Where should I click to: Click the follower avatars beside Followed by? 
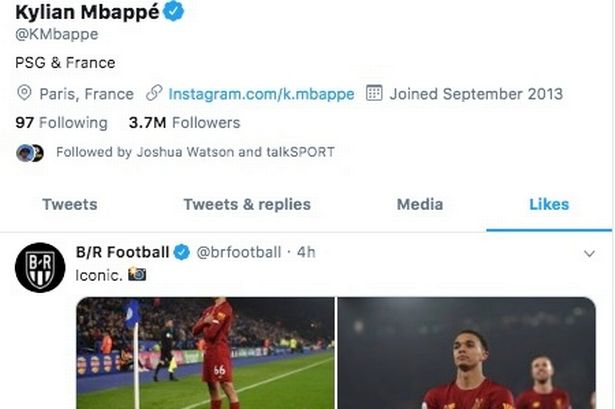(x=30, y=153)
